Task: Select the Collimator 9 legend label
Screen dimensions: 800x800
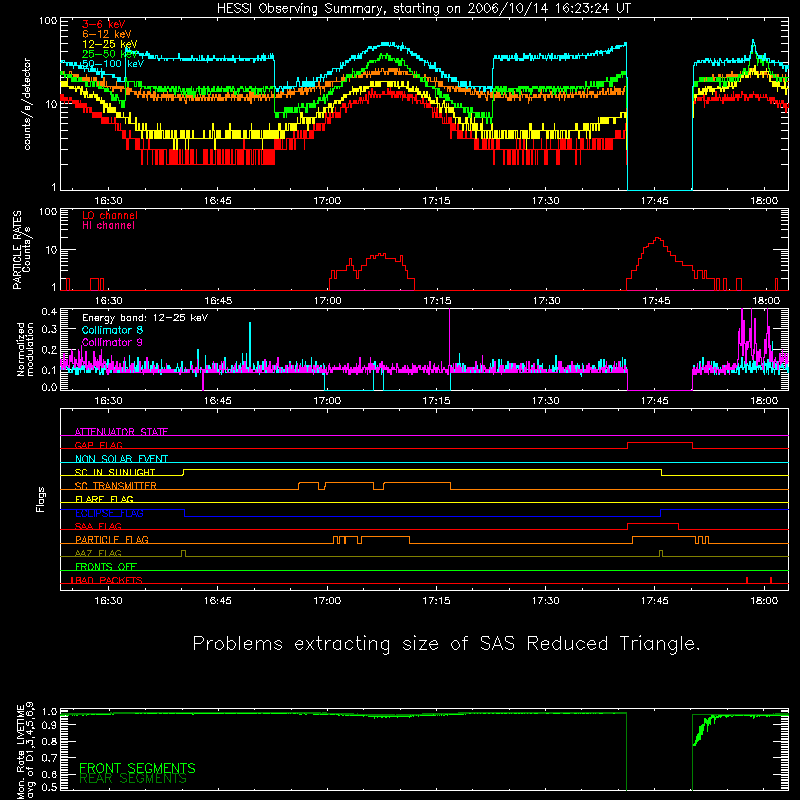Action: point(112,342)
